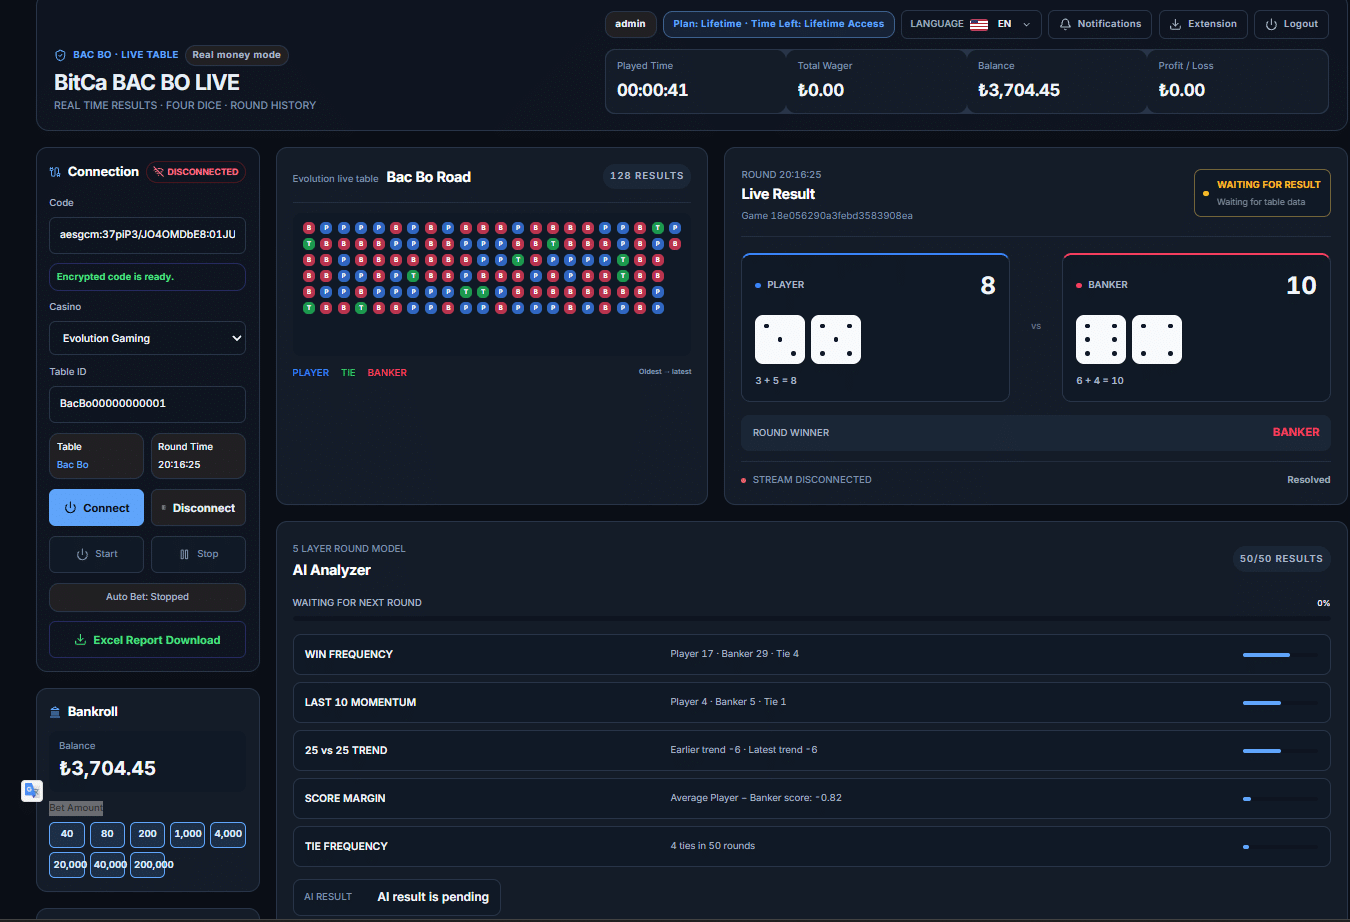Click the SCORE MARGIN row

pyautogui.click(x=811, y=798)
